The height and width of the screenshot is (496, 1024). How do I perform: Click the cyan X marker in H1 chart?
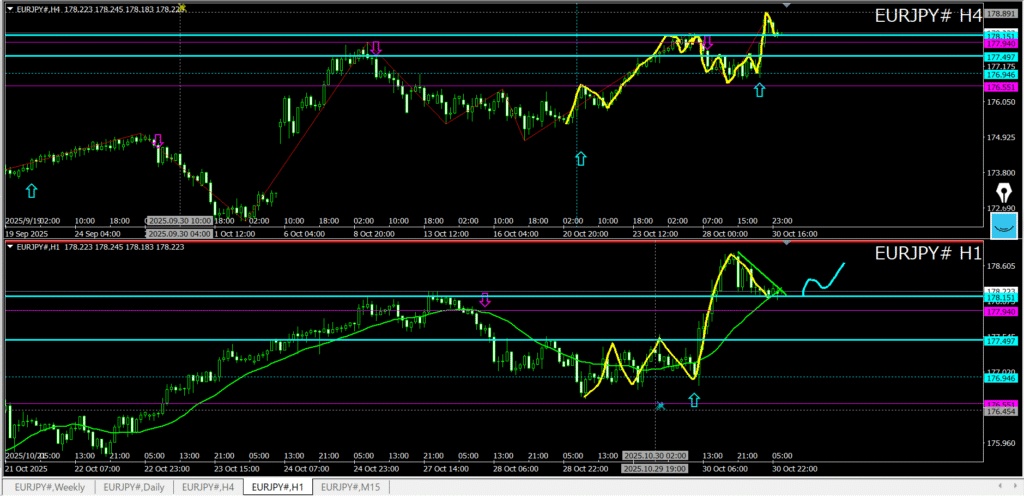(660, 405)
